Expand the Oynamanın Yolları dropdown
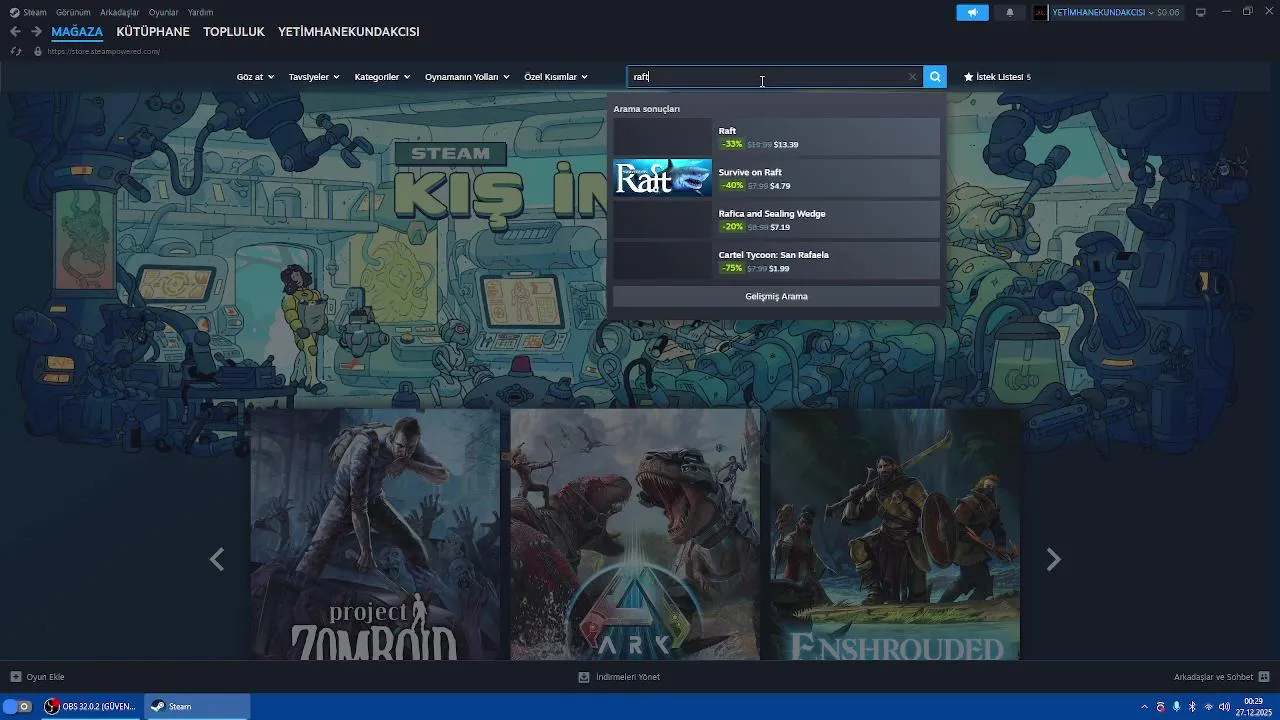1280x720 pixels. point(467,77)
